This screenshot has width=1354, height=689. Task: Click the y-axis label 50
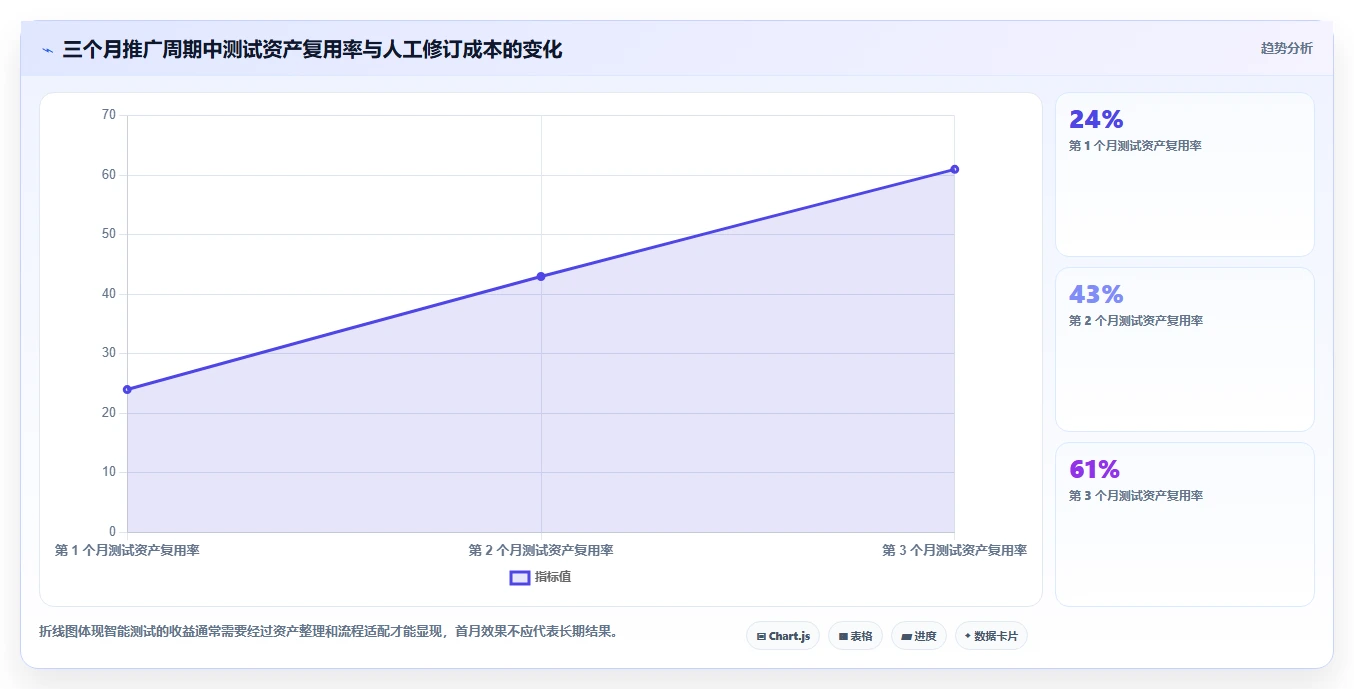click(x=109, y=234)
